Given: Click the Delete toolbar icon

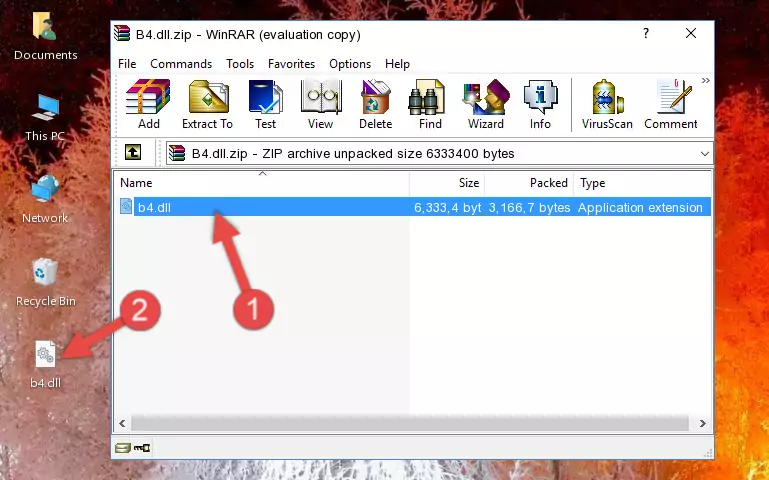Looking at the screenshot, I should pyautogui.click(x=375, y=104).
